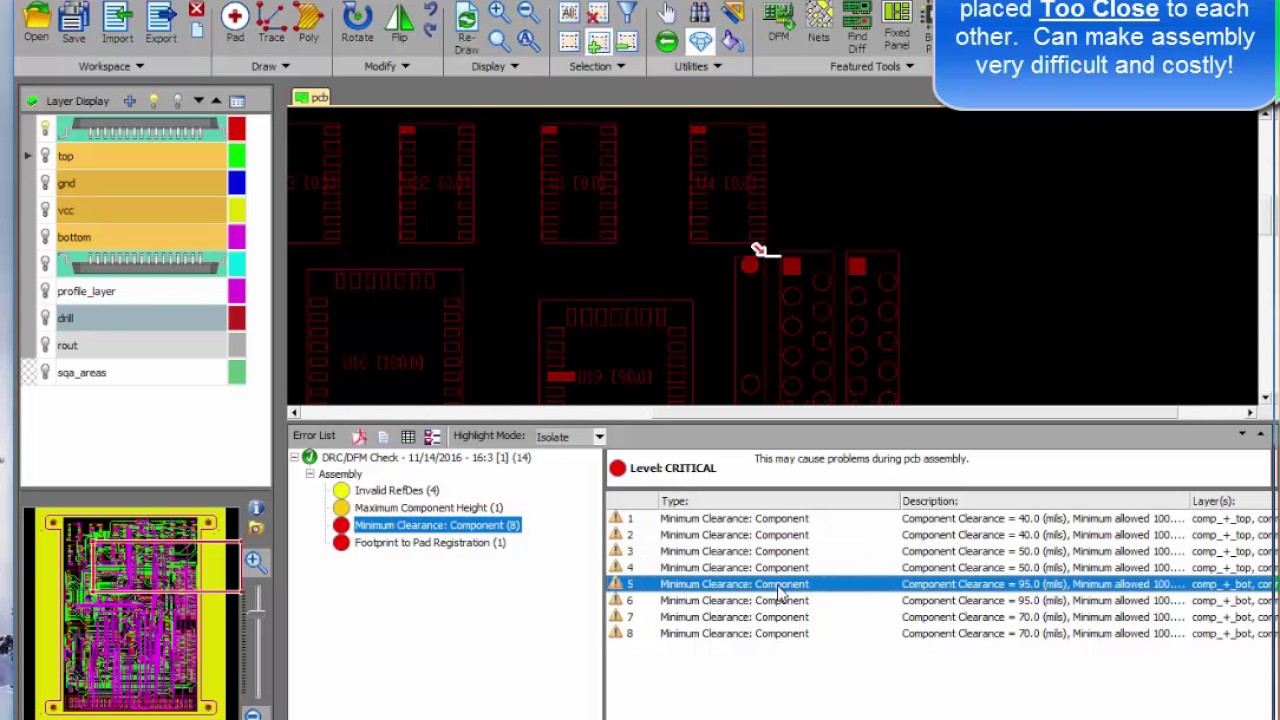1280x720 pixels.
Task: Click the yellow color swatch of vcc layer
Action: click(236, 210)
